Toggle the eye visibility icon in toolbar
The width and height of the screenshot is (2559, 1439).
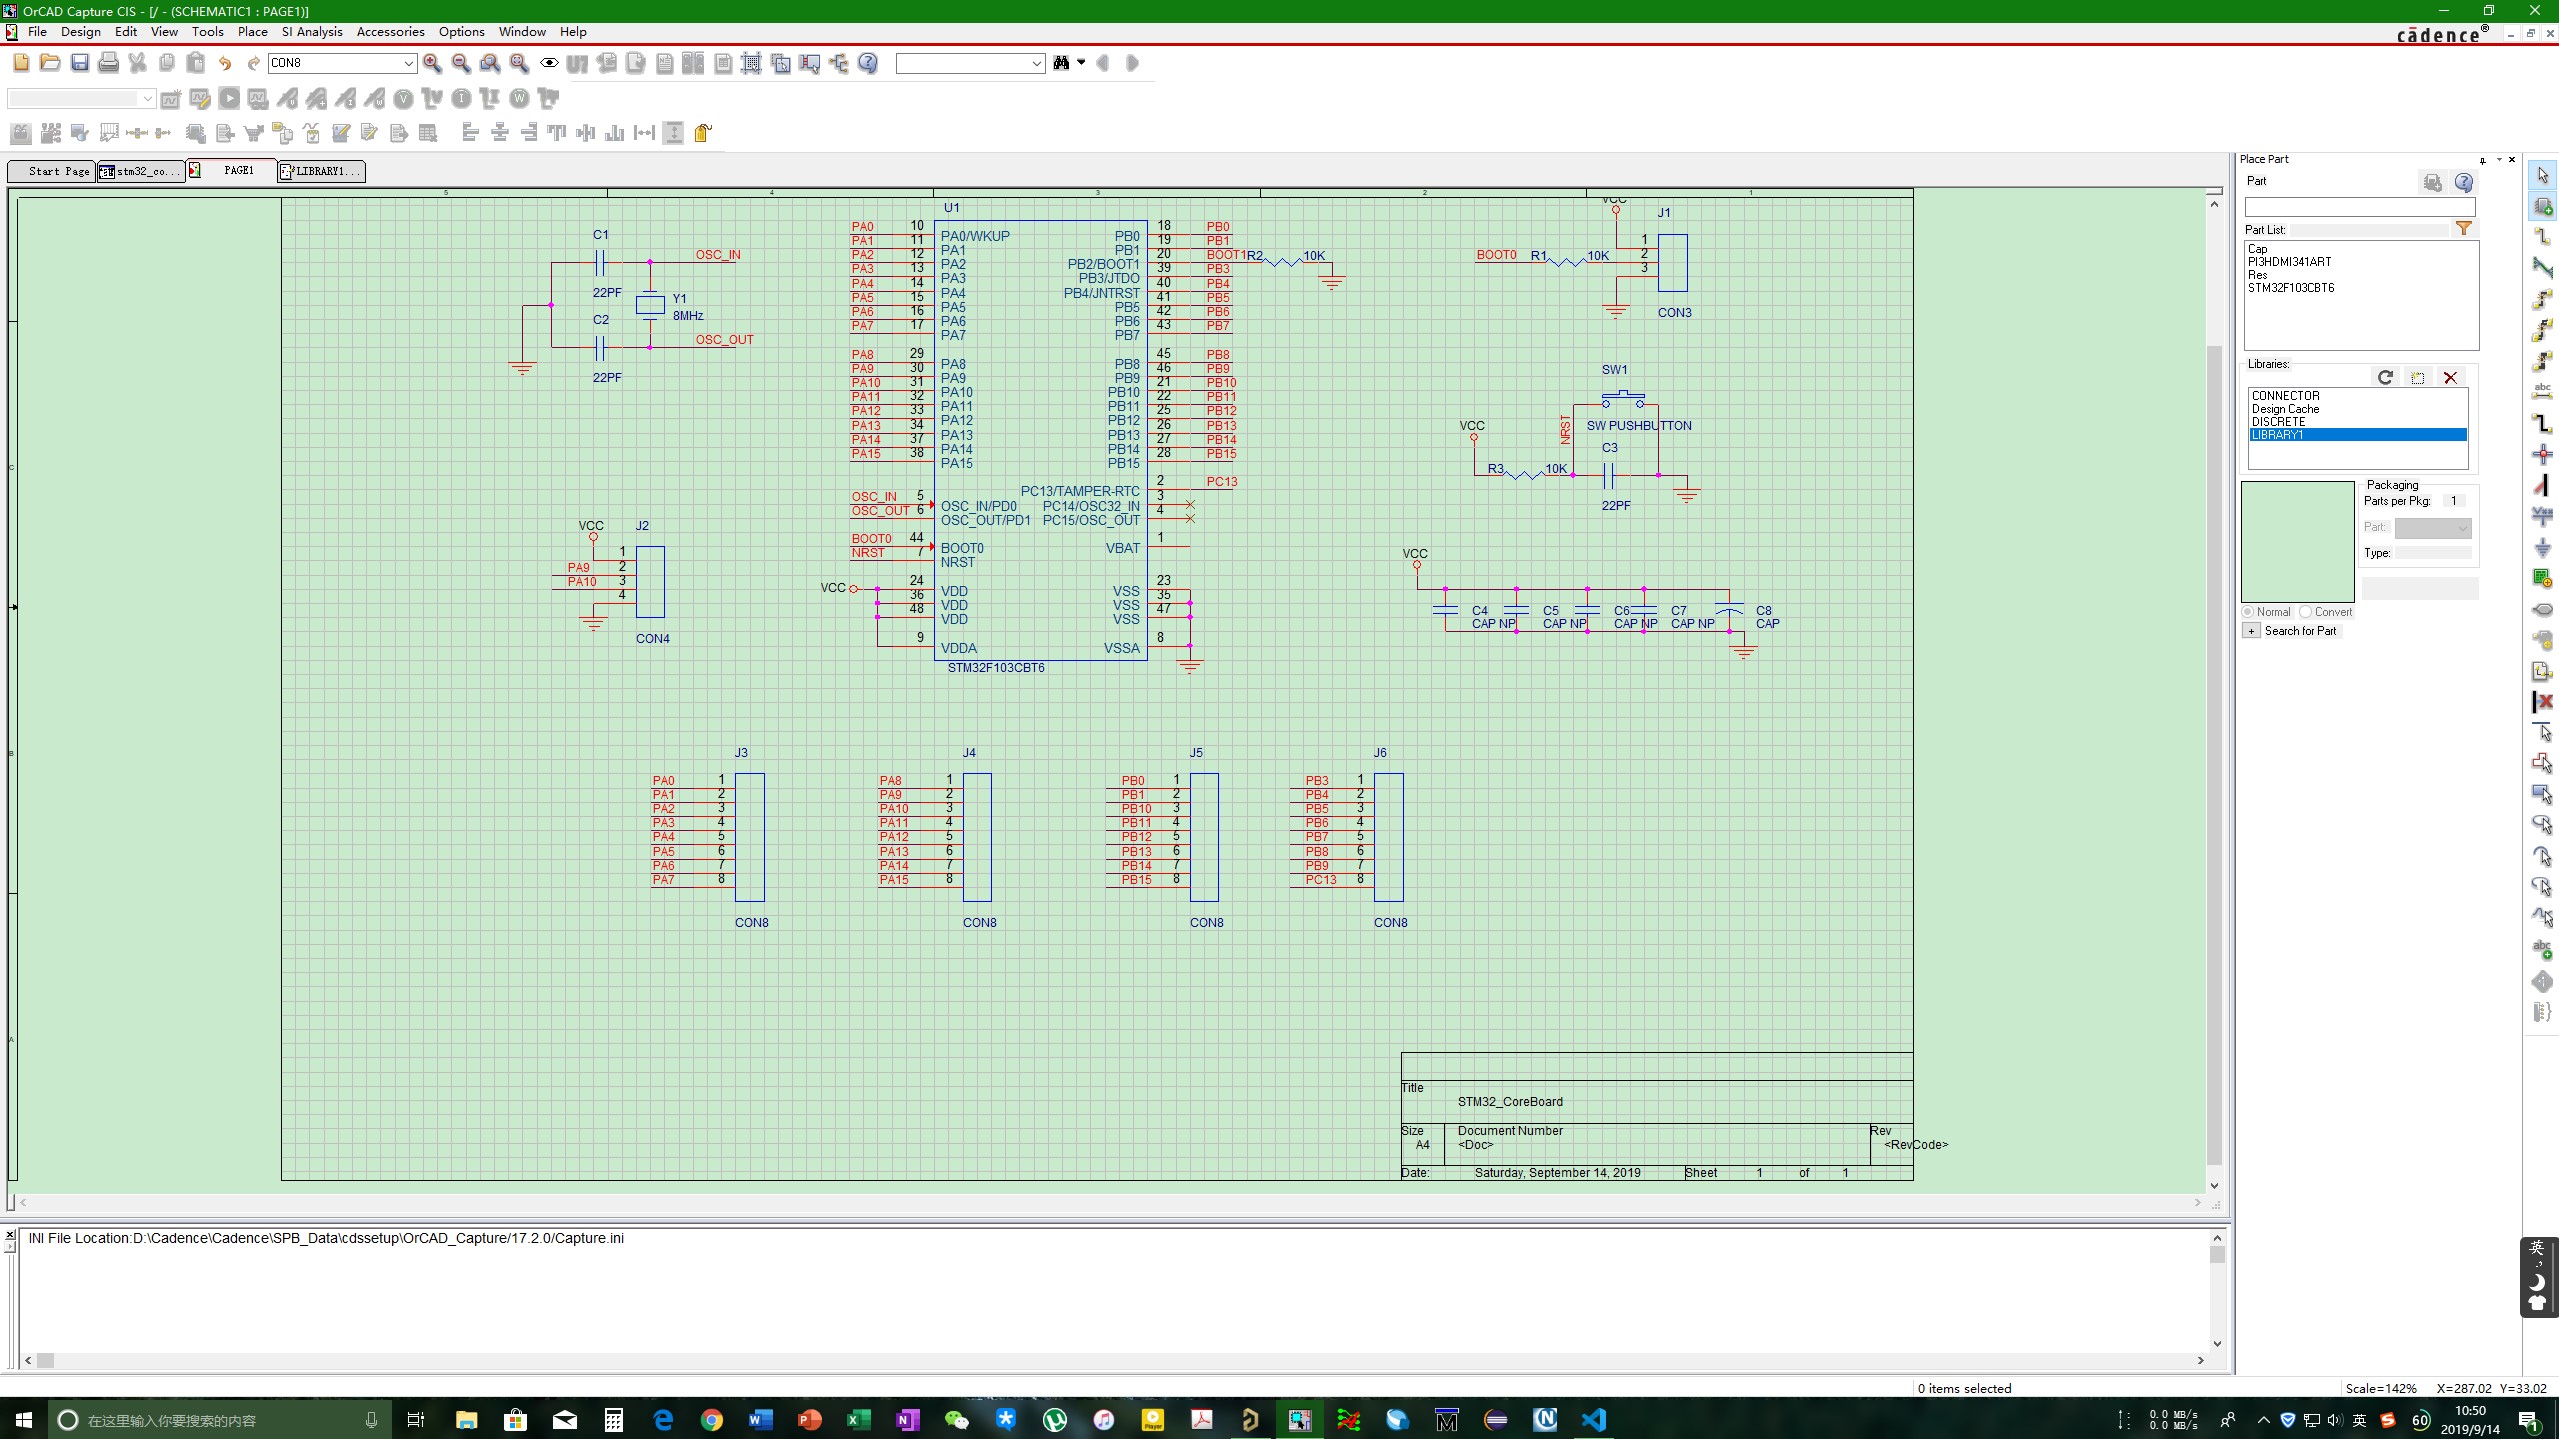tap(549, 63)
